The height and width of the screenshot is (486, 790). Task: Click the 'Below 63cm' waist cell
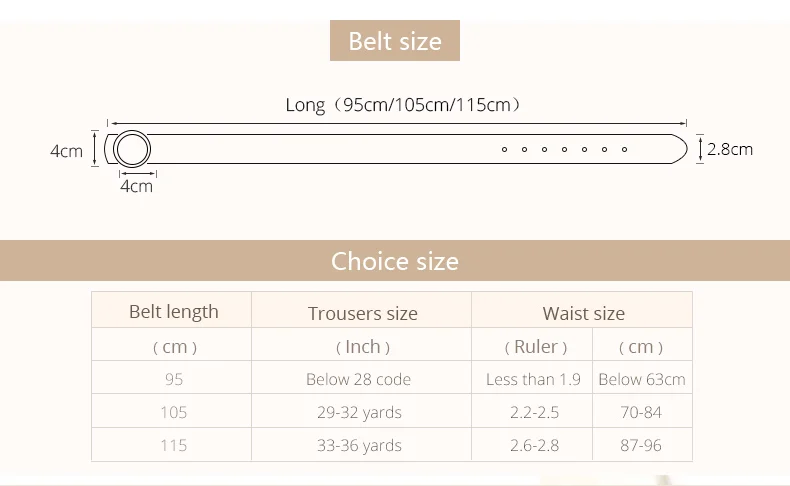641,379
